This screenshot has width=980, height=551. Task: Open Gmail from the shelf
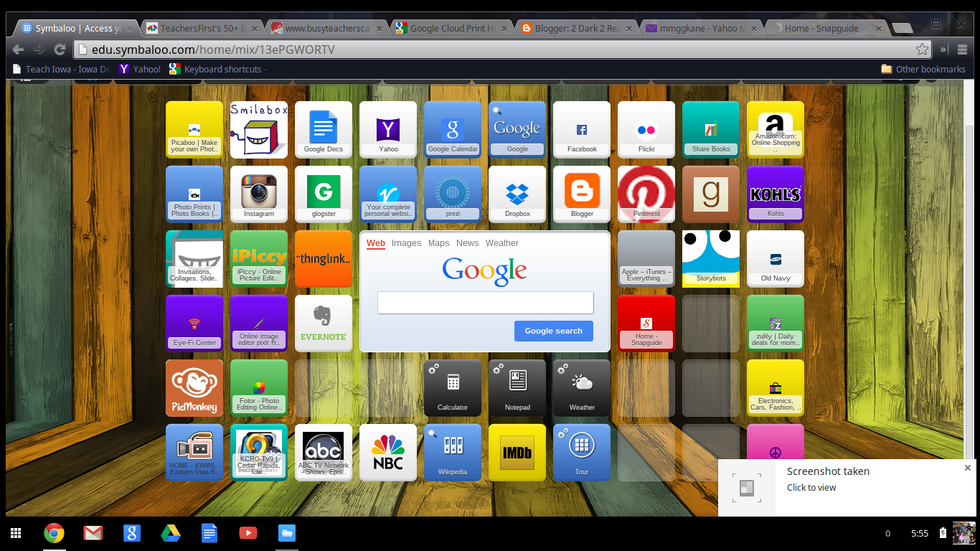(93, 533)
